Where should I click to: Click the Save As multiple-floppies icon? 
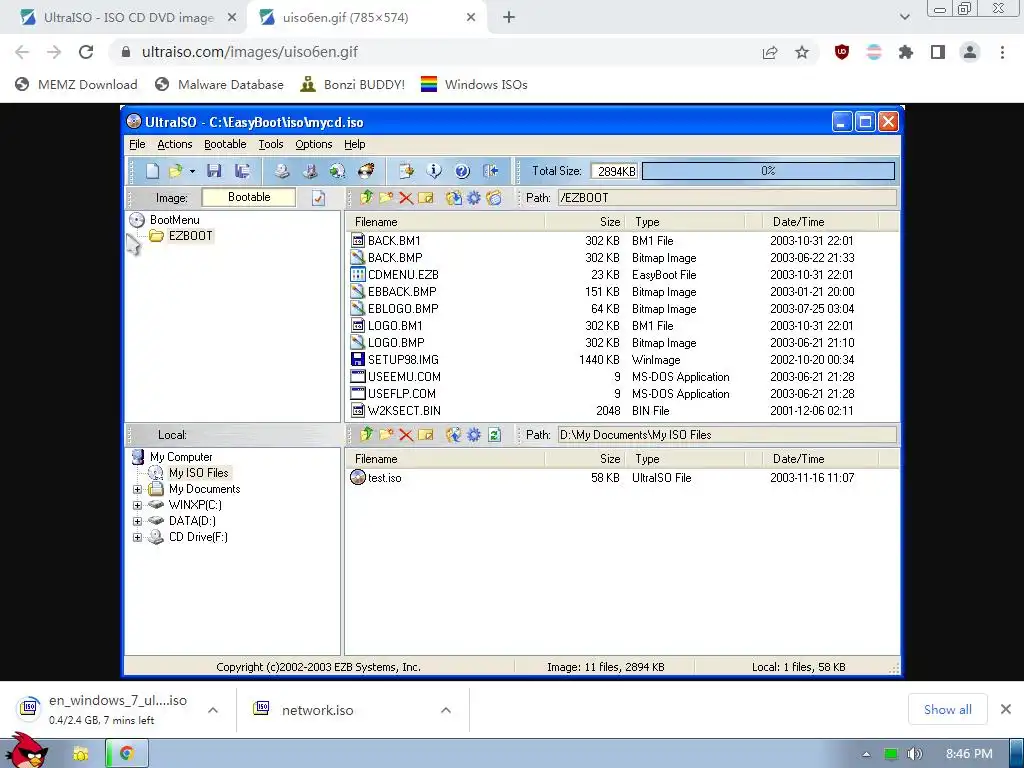pos(242,171)
